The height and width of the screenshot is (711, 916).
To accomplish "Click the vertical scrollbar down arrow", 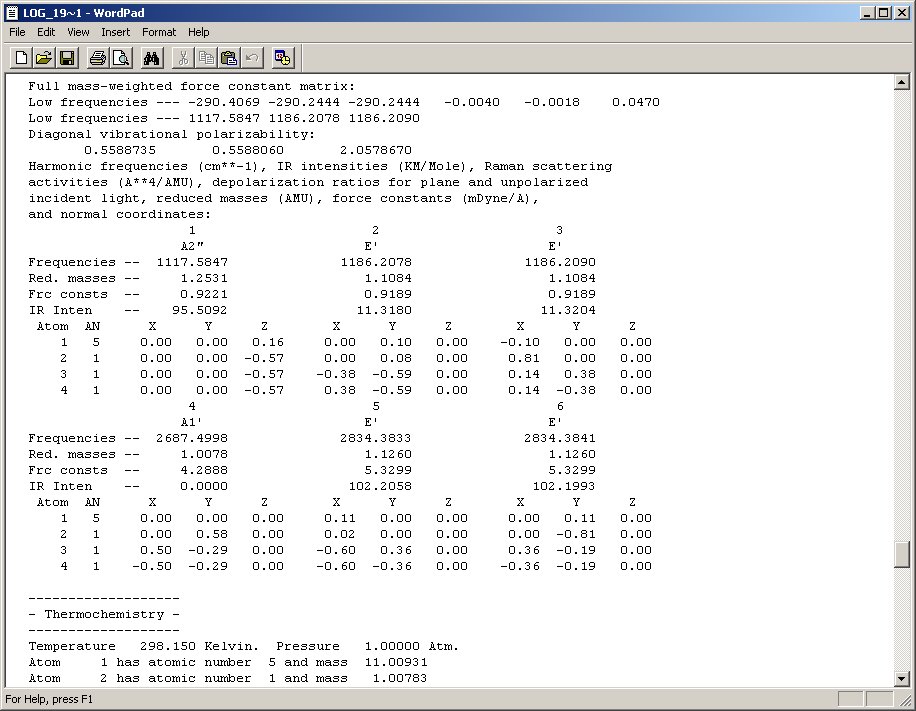I will pyautogui.click(x=901, y=679).
